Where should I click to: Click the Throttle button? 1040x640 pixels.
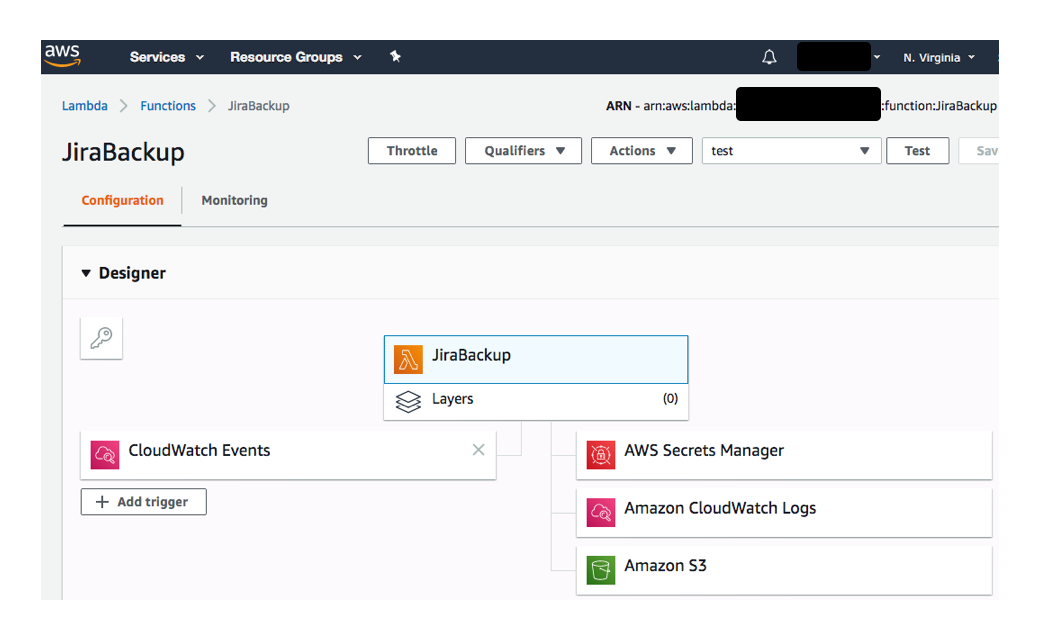pyautogui.click(x=412, y=151)
